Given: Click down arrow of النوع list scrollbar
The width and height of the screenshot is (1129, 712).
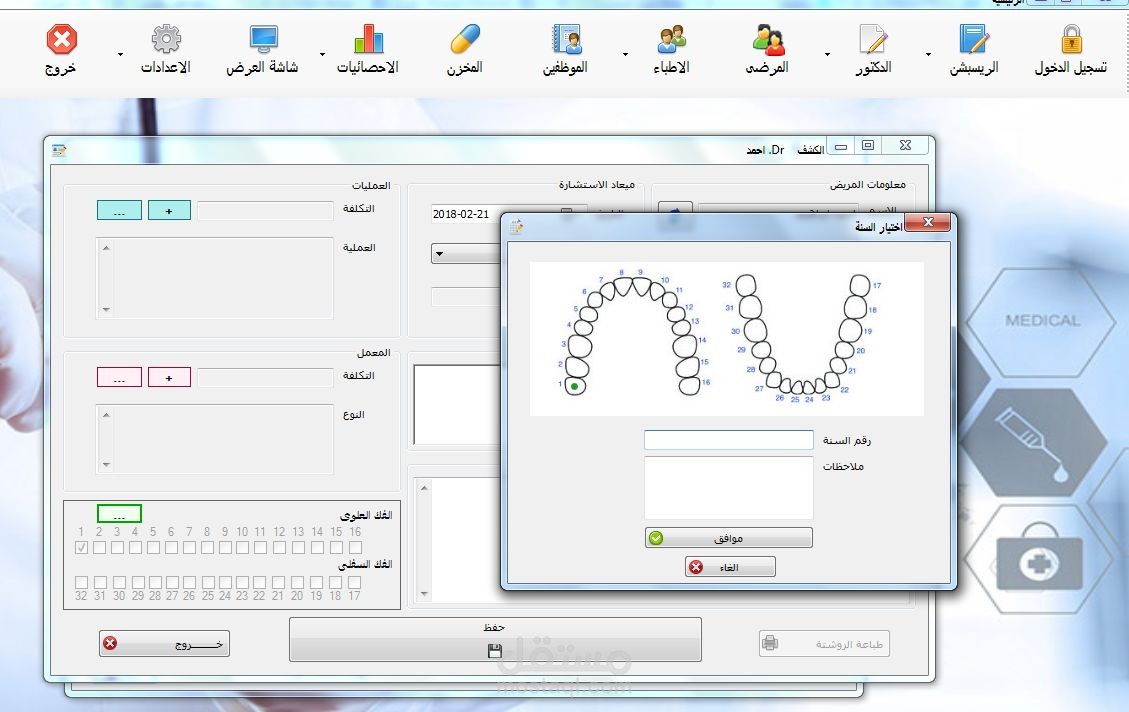Looking at the screenshot, I should tap(107, 465).
